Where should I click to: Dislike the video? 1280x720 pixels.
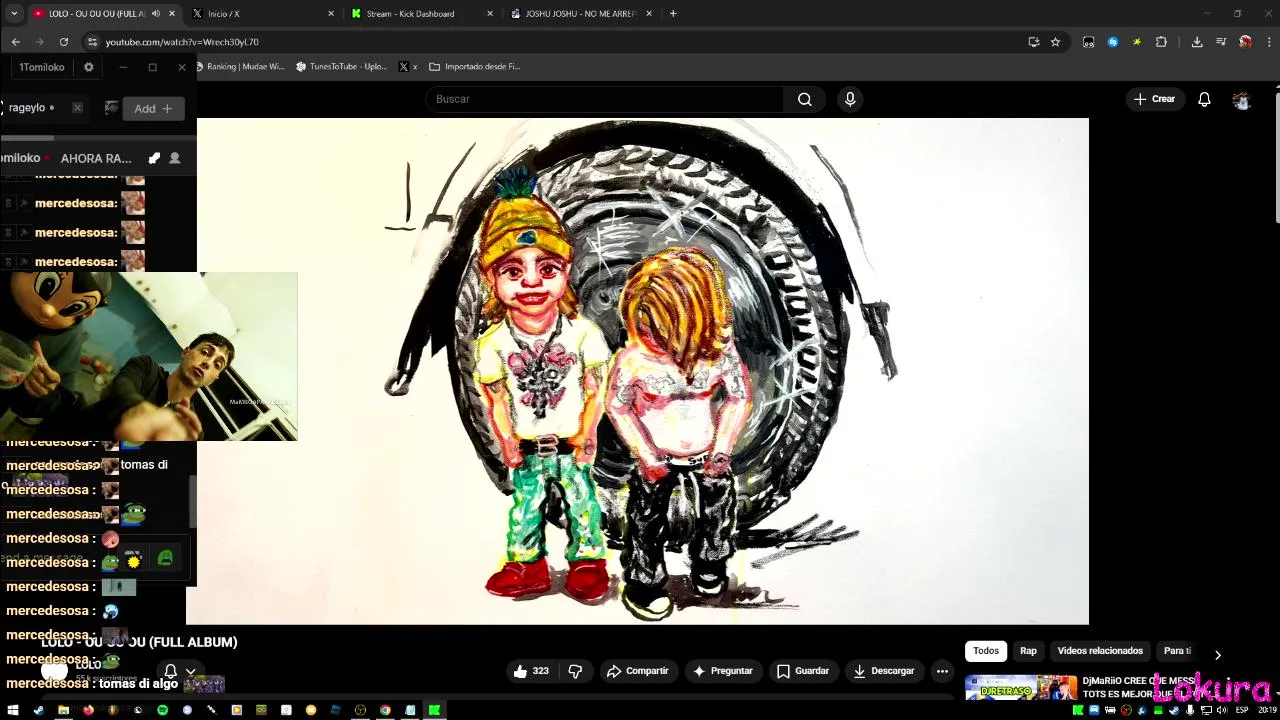[x=575, y=671]
